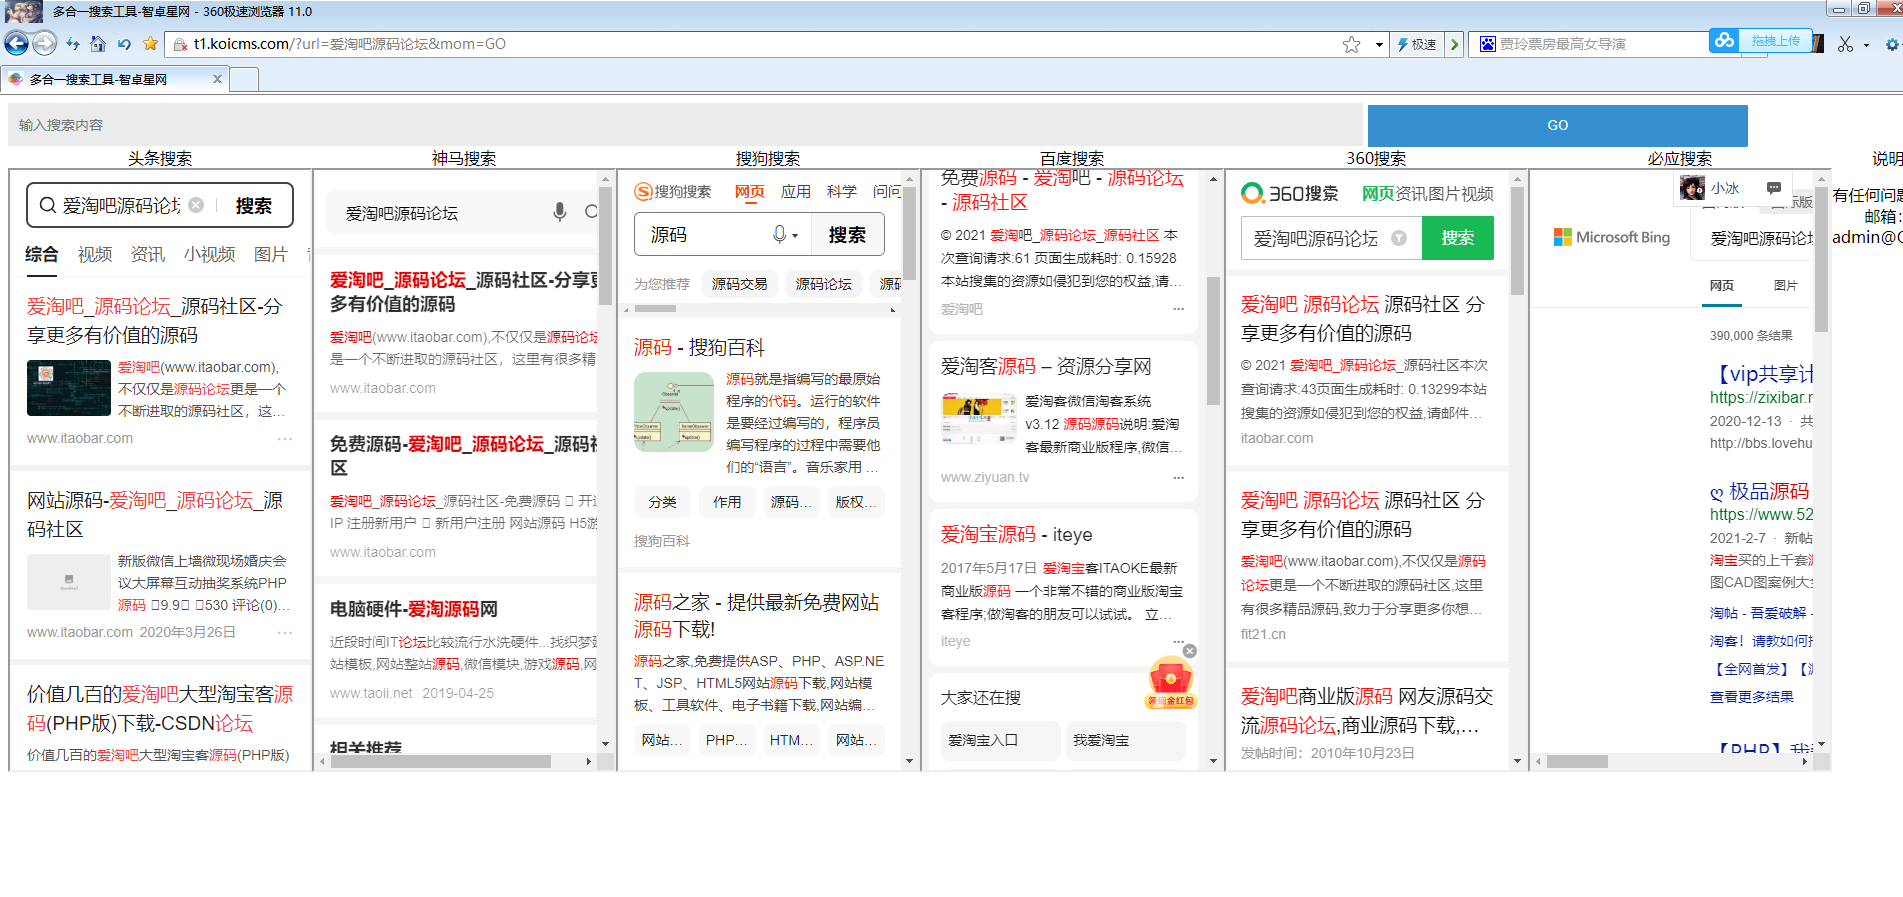Click the 360搜索 logo

pos(1290,193)
